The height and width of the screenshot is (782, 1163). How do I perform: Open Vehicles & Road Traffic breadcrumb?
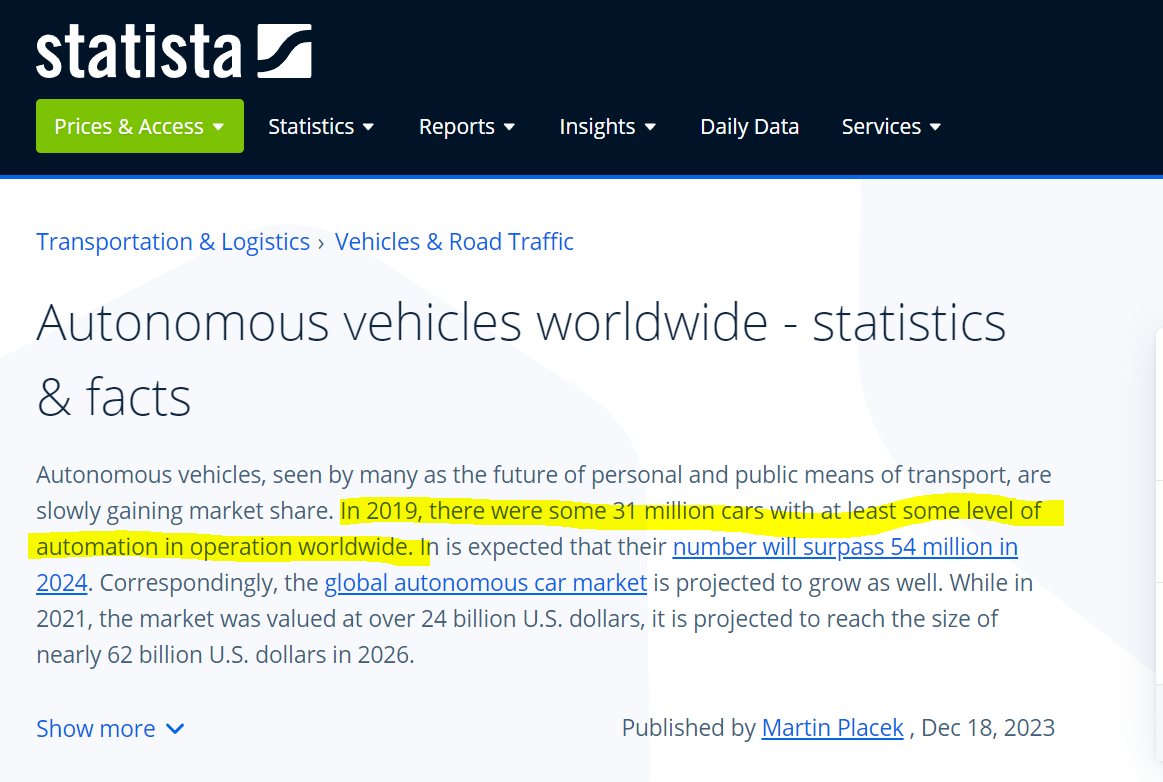click(454, 242)
